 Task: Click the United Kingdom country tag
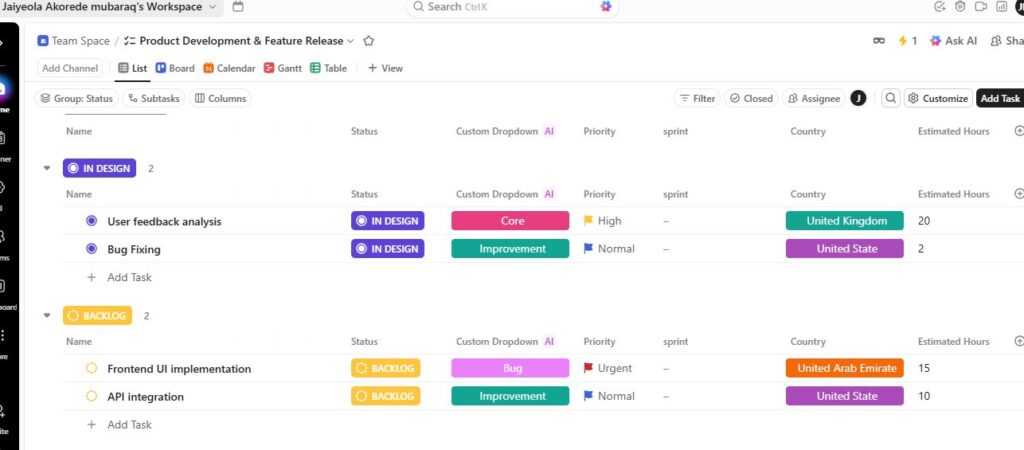844,221
